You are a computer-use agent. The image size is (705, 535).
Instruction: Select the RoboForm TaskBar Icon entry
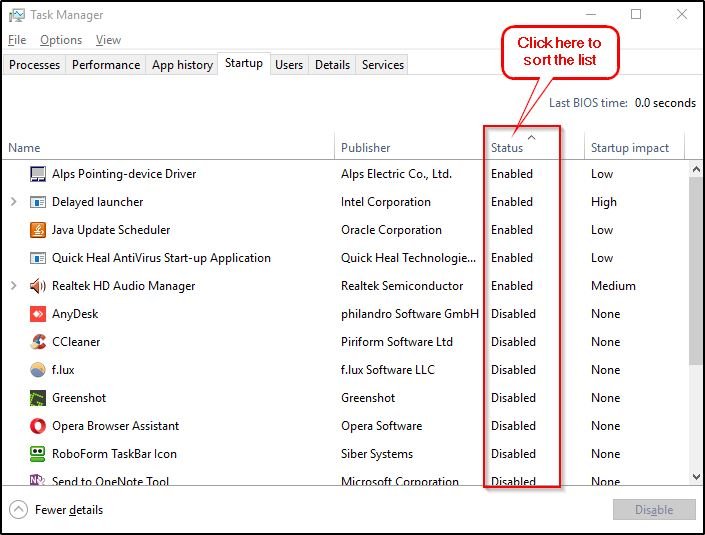(x=114, y=454)
